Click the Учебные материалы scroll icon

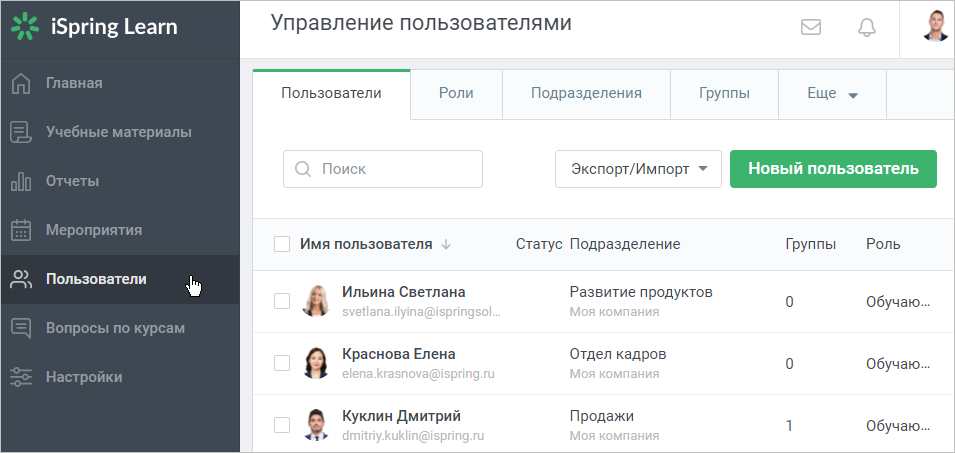21,132
